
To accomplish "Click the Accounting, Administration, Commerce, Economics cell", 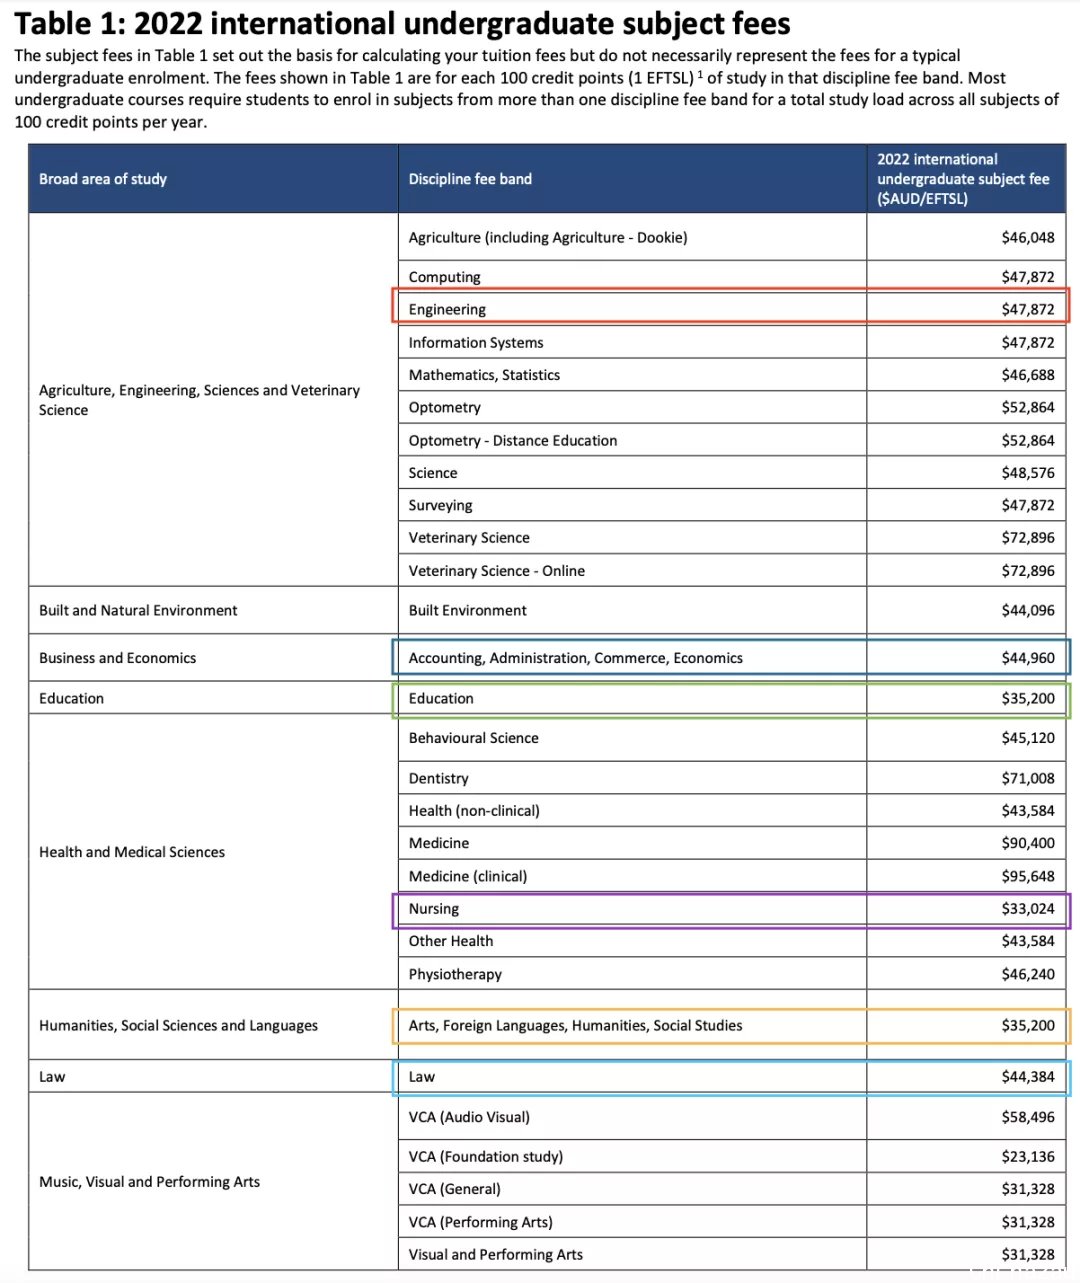I will click(x=632, y=658).
